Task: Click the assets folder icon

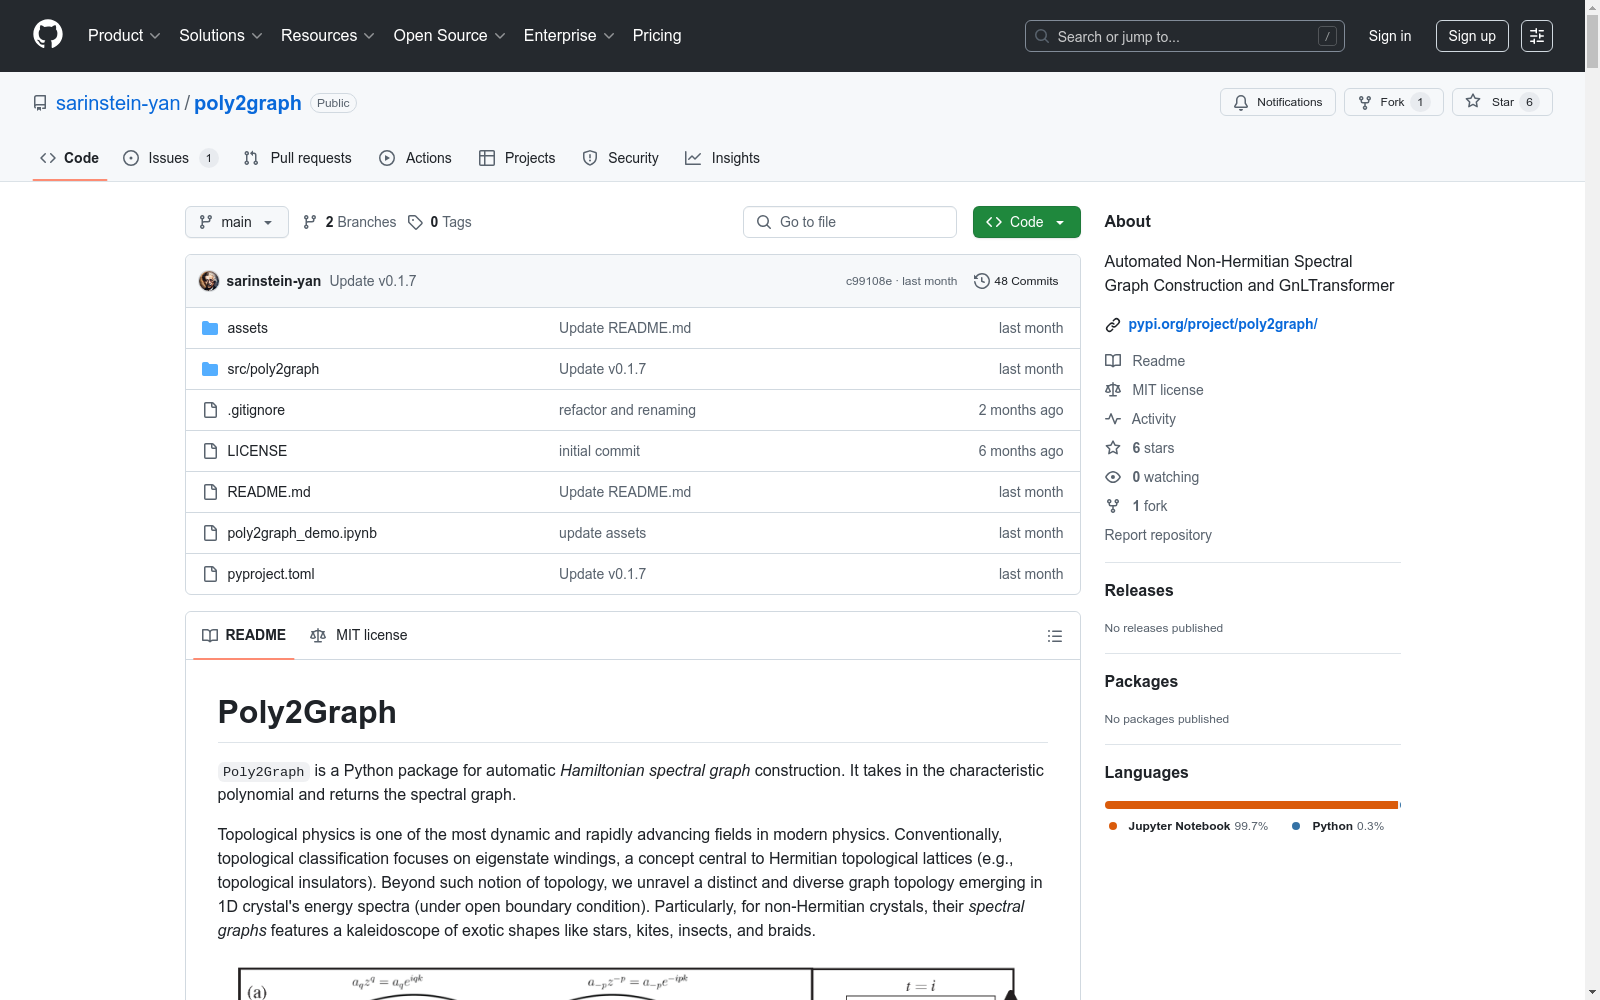Action: pos(210,328)
